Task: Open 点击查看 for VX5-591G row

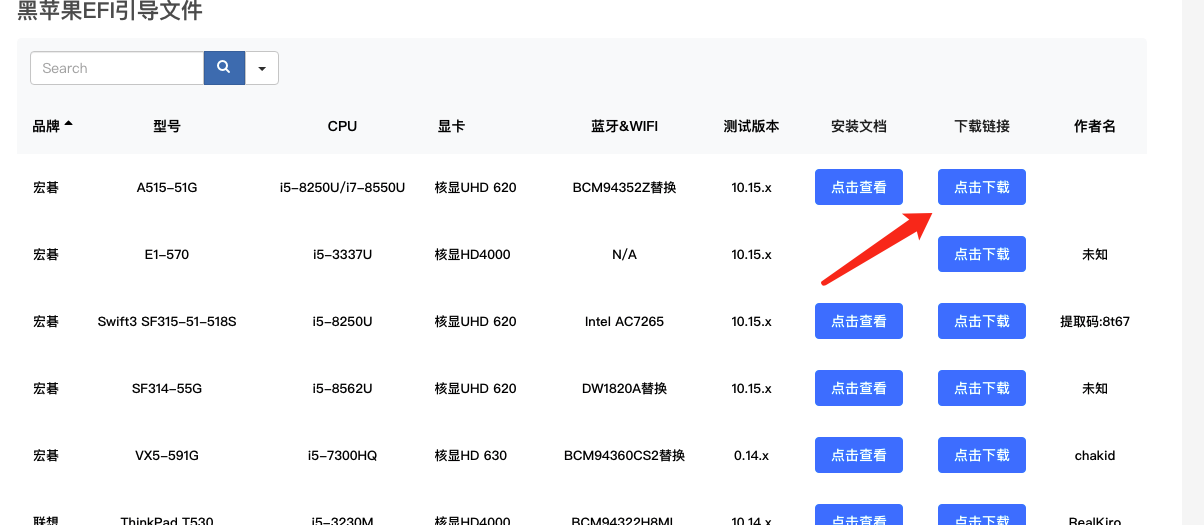Action: coord(859,455)
